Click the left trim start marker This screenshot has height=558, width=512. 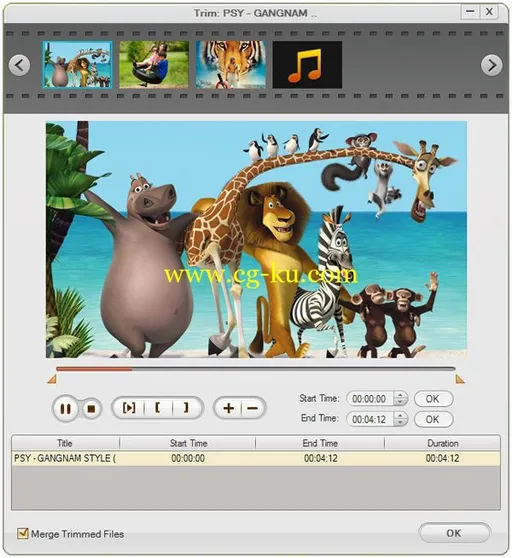[52, 379]
